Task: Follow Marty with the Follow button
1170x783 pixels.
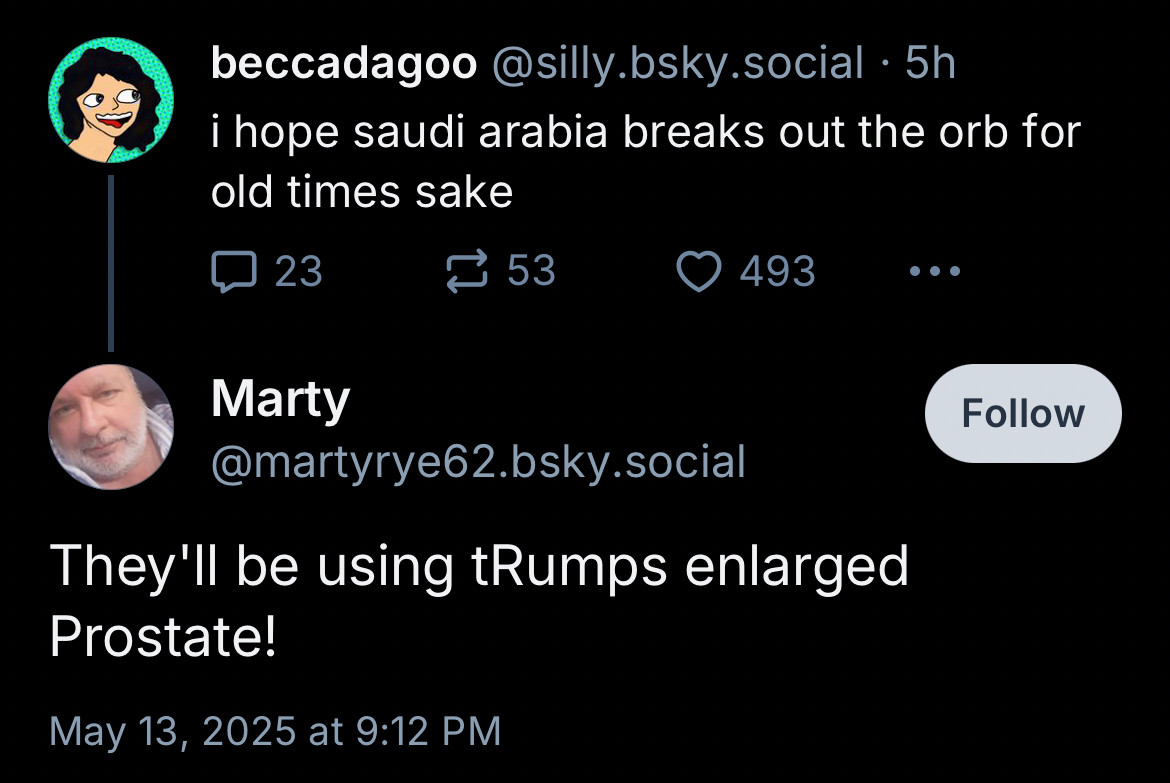Action: click(1023, 414)
